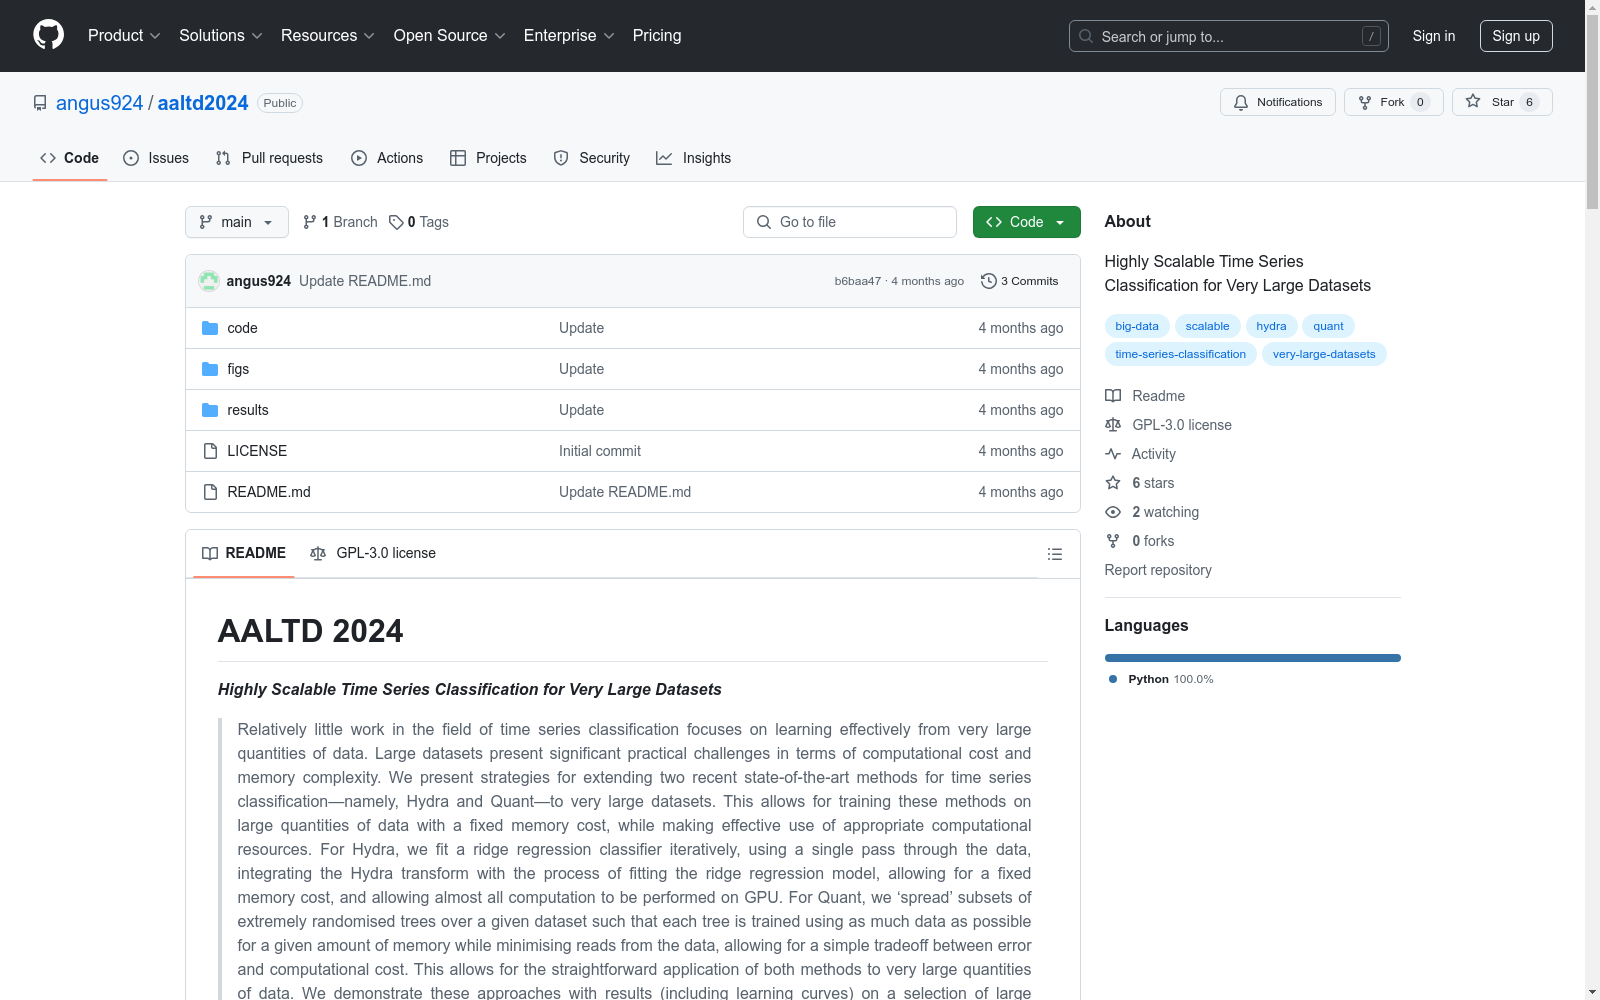Open the results folder
1600x1000 pixels.
248,410
